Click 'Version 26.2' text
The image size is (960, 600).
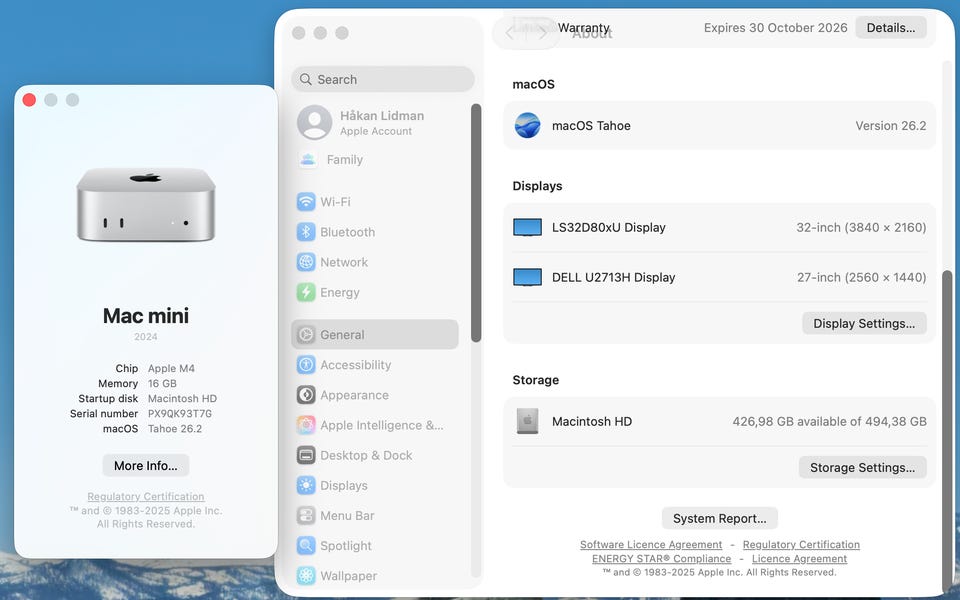tap(890, 126)
